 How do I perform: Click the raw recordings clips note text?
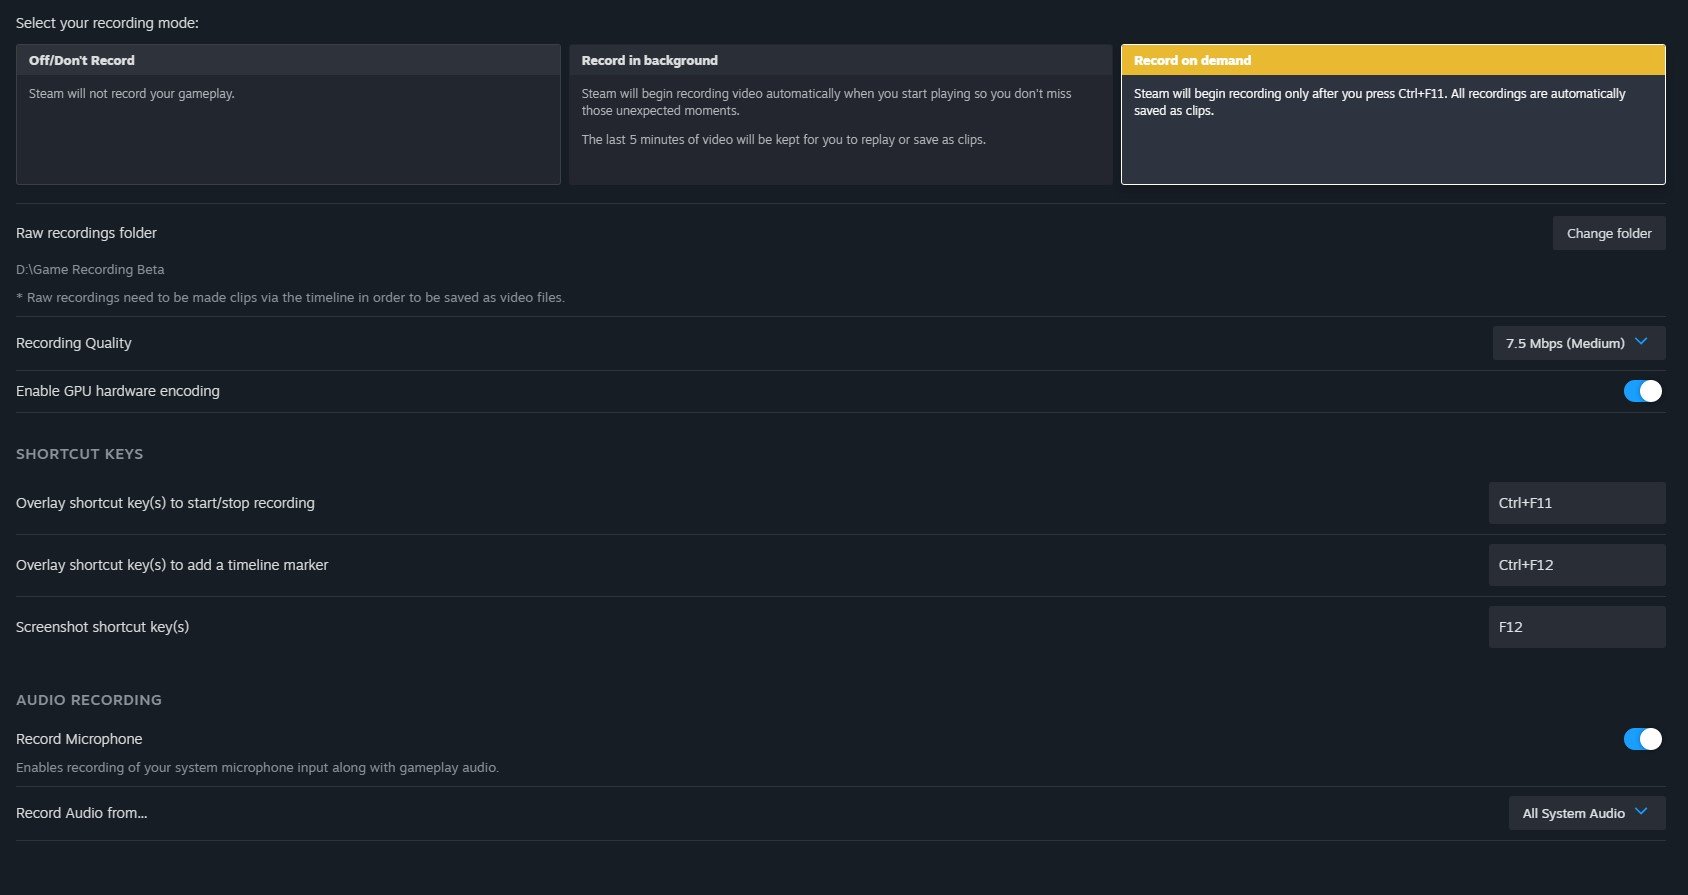click(290, 298)
